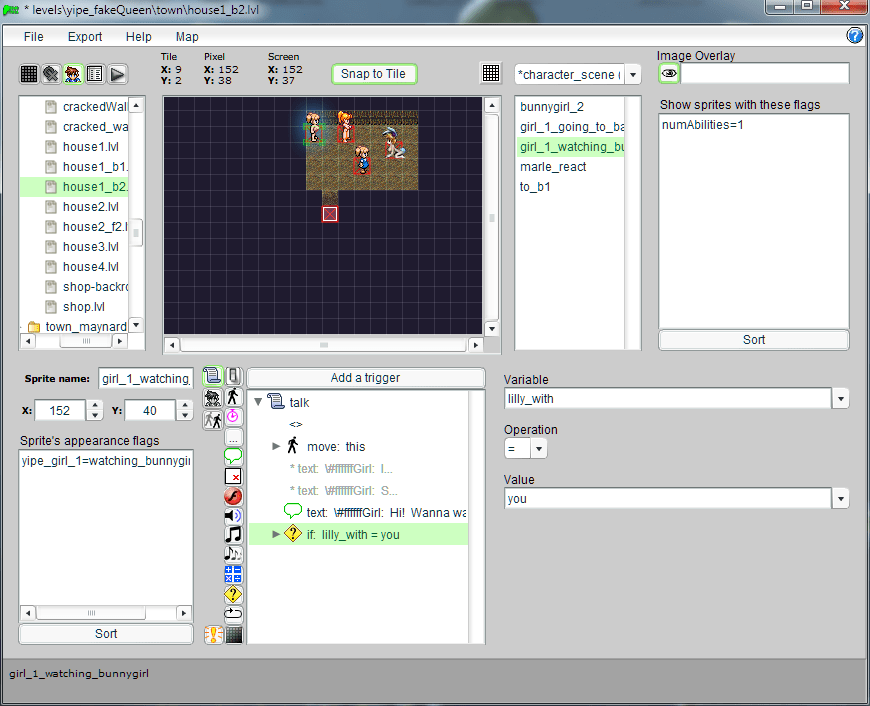Image resolution: width=870 pixels, height=706 pixels.
Task: Open the Export menu
Action: [x=85, y=37]
